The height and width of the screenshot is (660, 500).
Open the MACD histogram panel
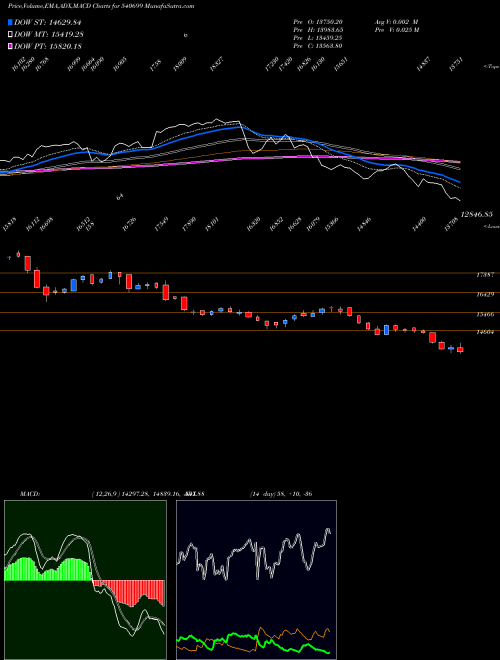[x=85, y=580]
